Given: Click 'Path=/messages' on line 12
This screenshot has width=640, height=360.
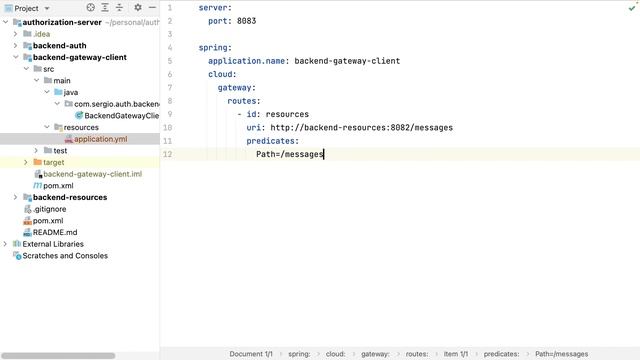Looking at the screenshot, I should click(289, 154).
